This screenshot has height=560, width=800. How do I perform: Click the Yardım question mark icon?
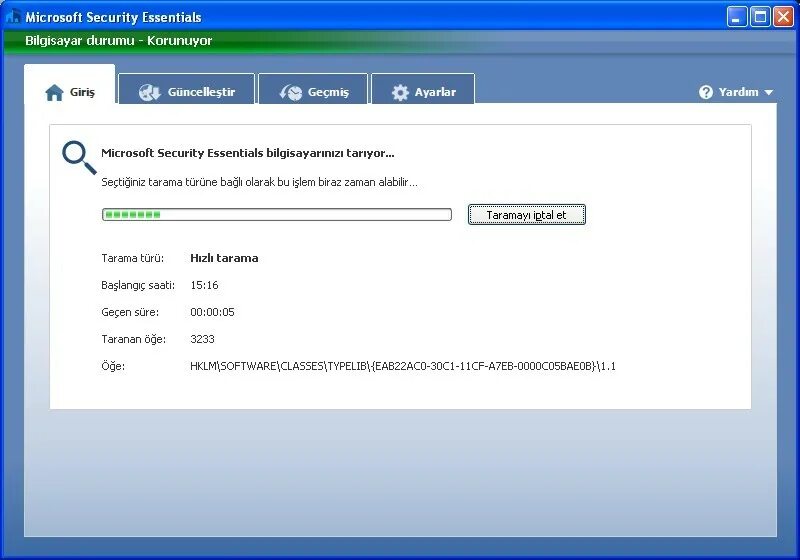tap(706, 92)
